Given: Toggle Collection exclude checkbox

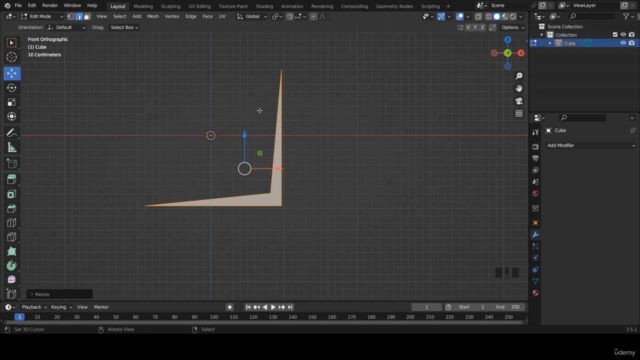Looking at the screenshot, I should pos(615,35).
